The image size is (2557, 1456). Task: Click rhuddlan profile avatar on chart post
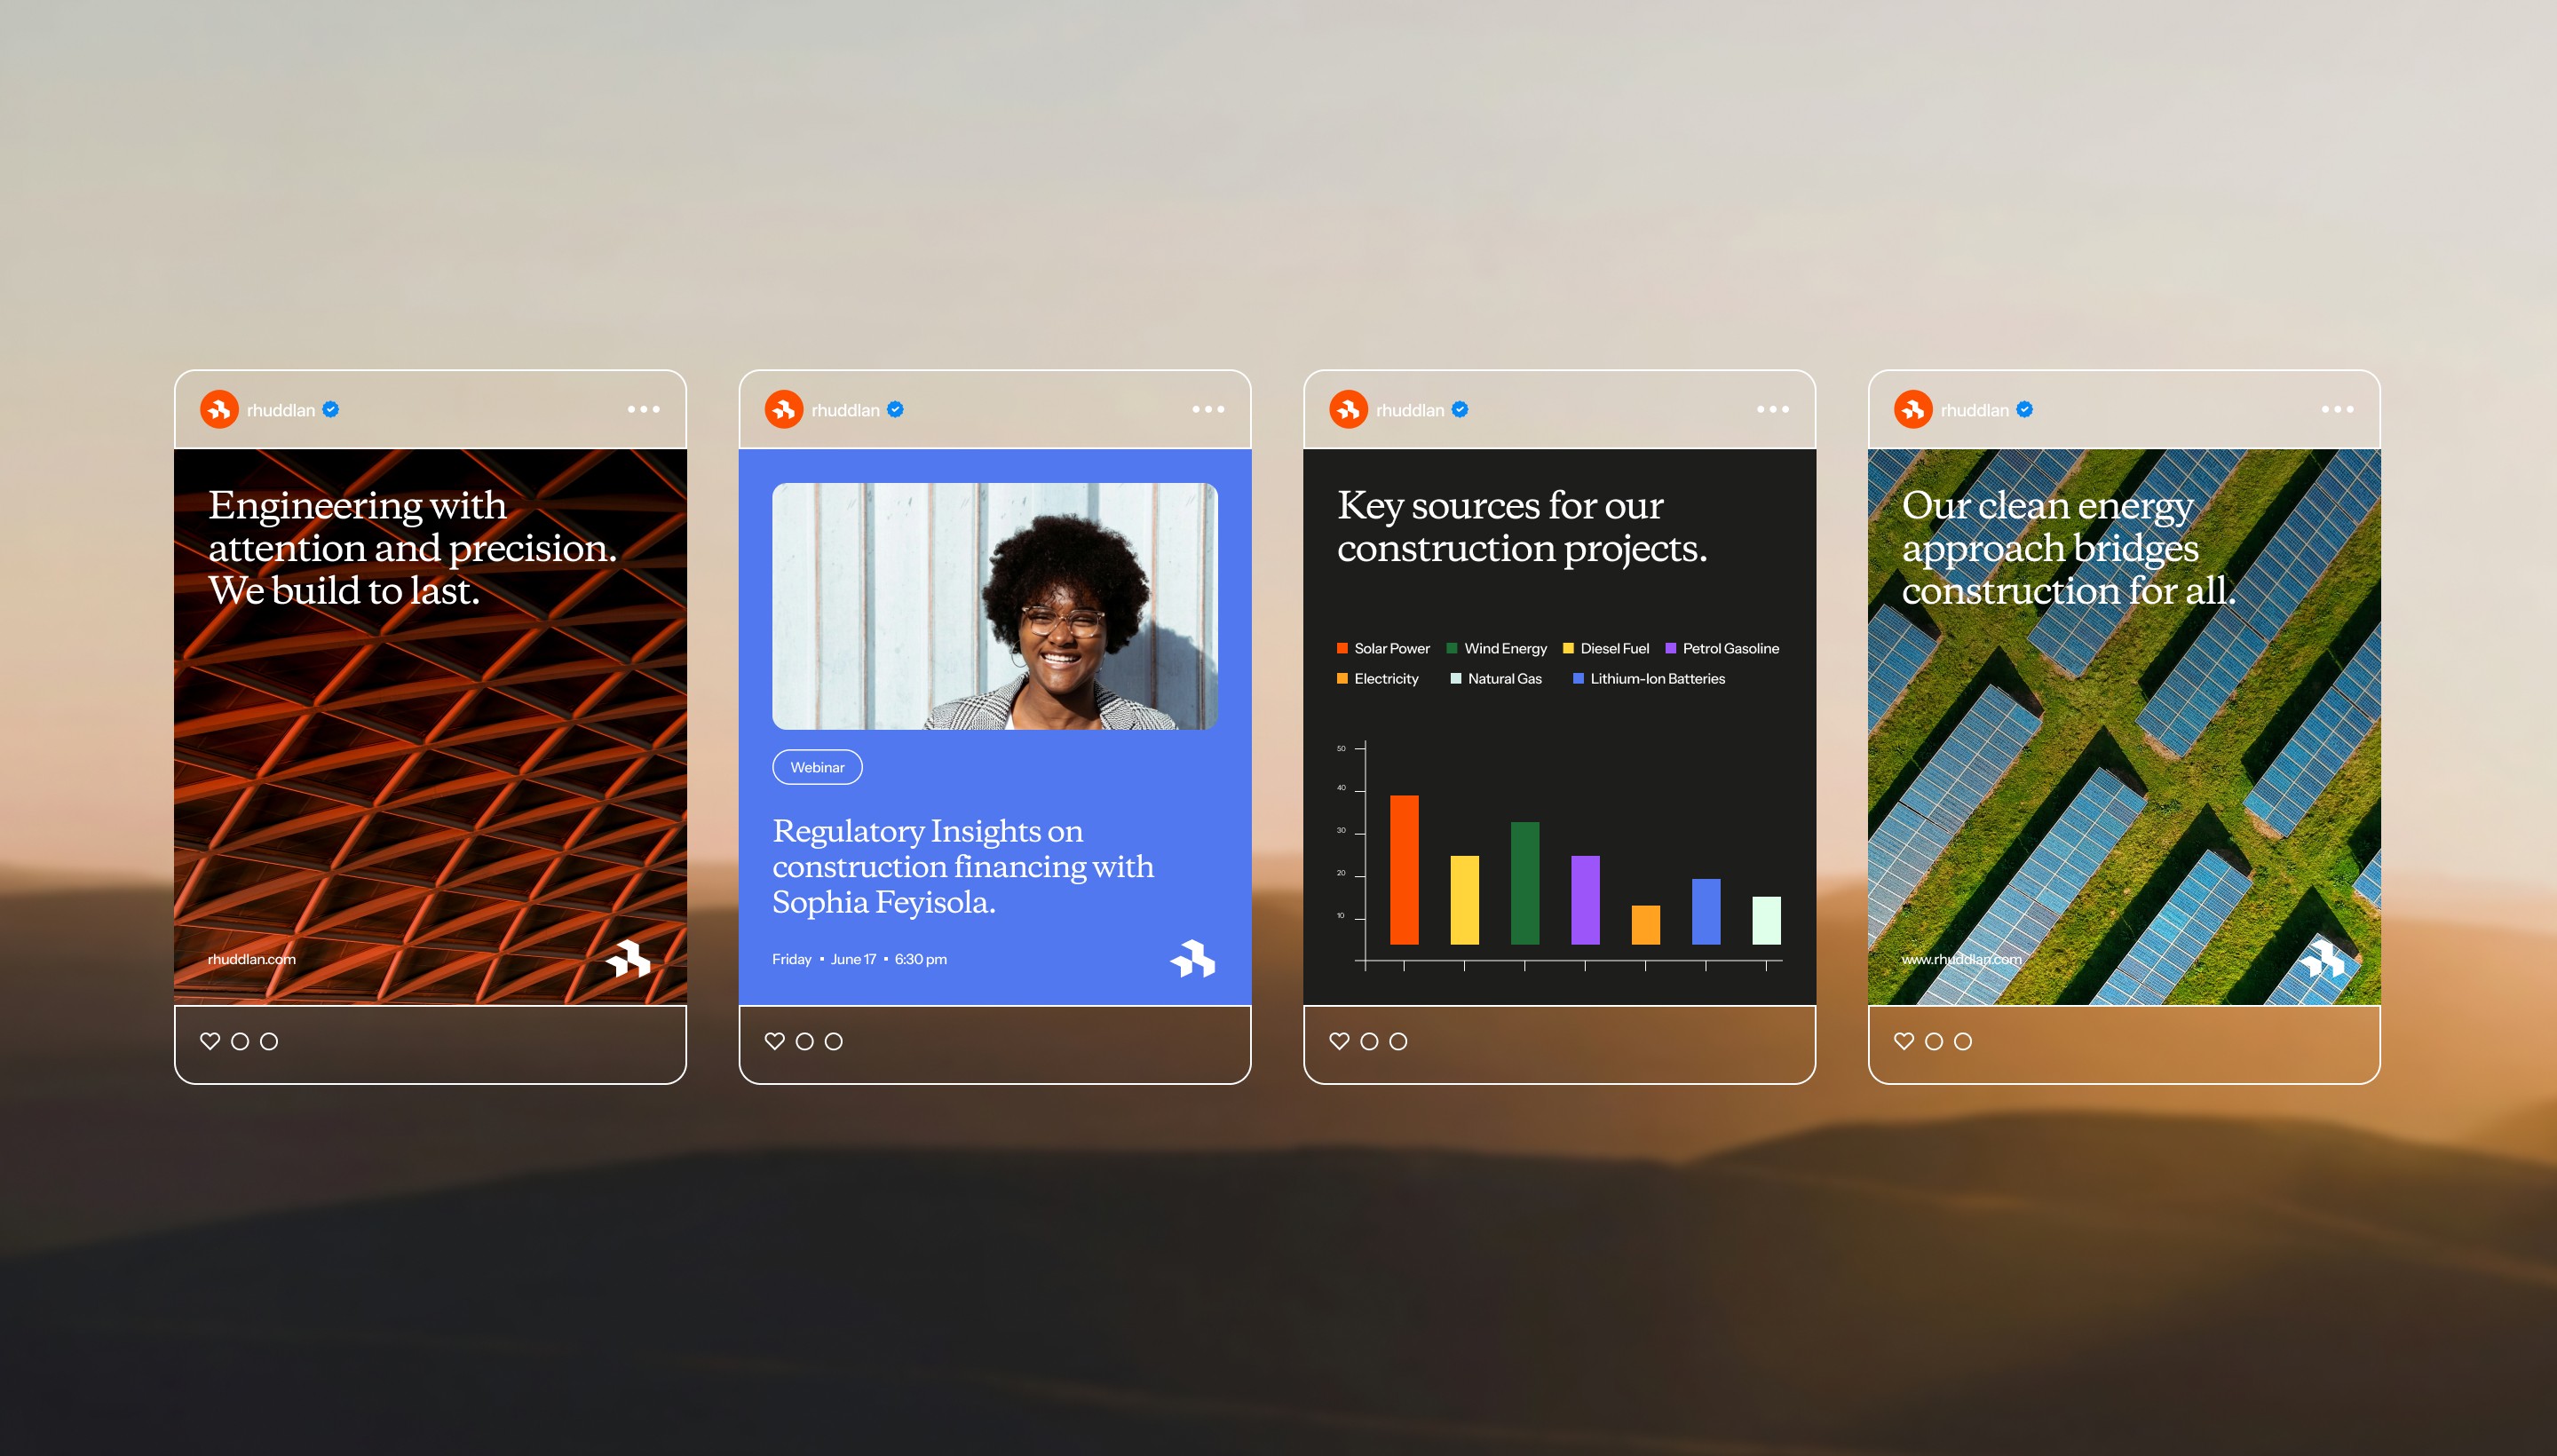(x=1348, y=409)
